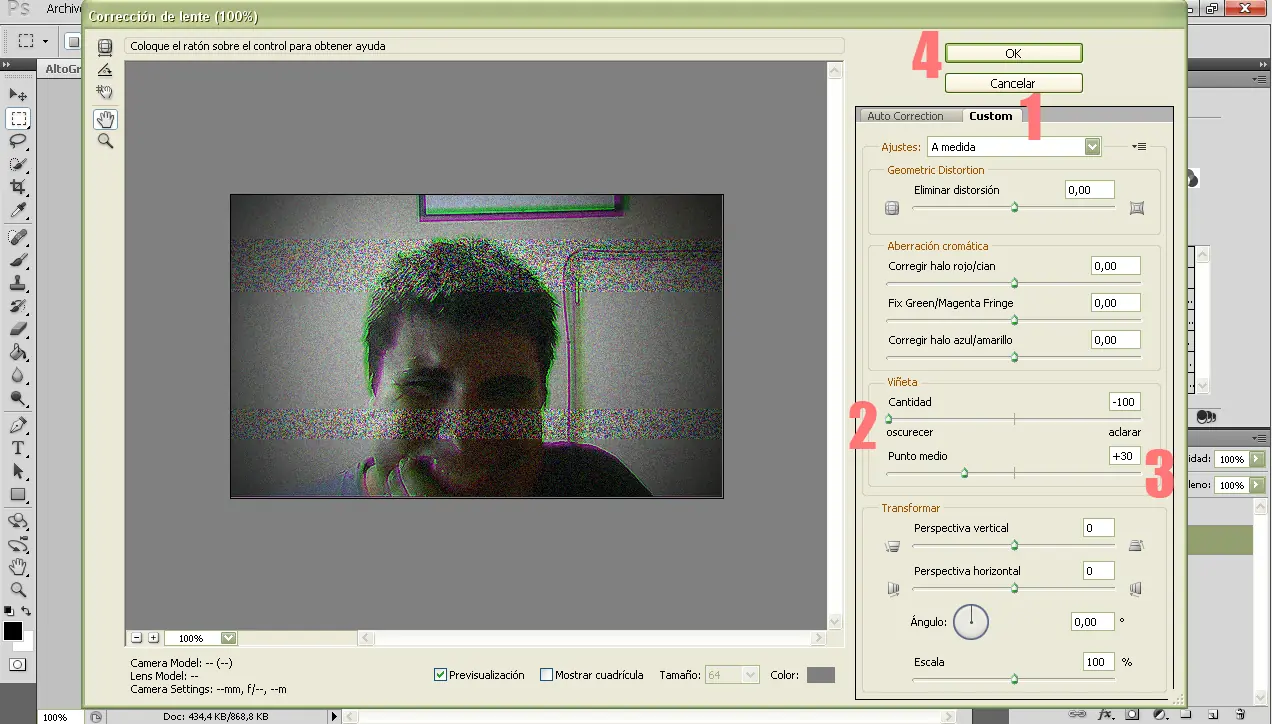The image size is (1272, 724).
Task: Select the Straighten tool in lens dialog
Action: point(105,70)
